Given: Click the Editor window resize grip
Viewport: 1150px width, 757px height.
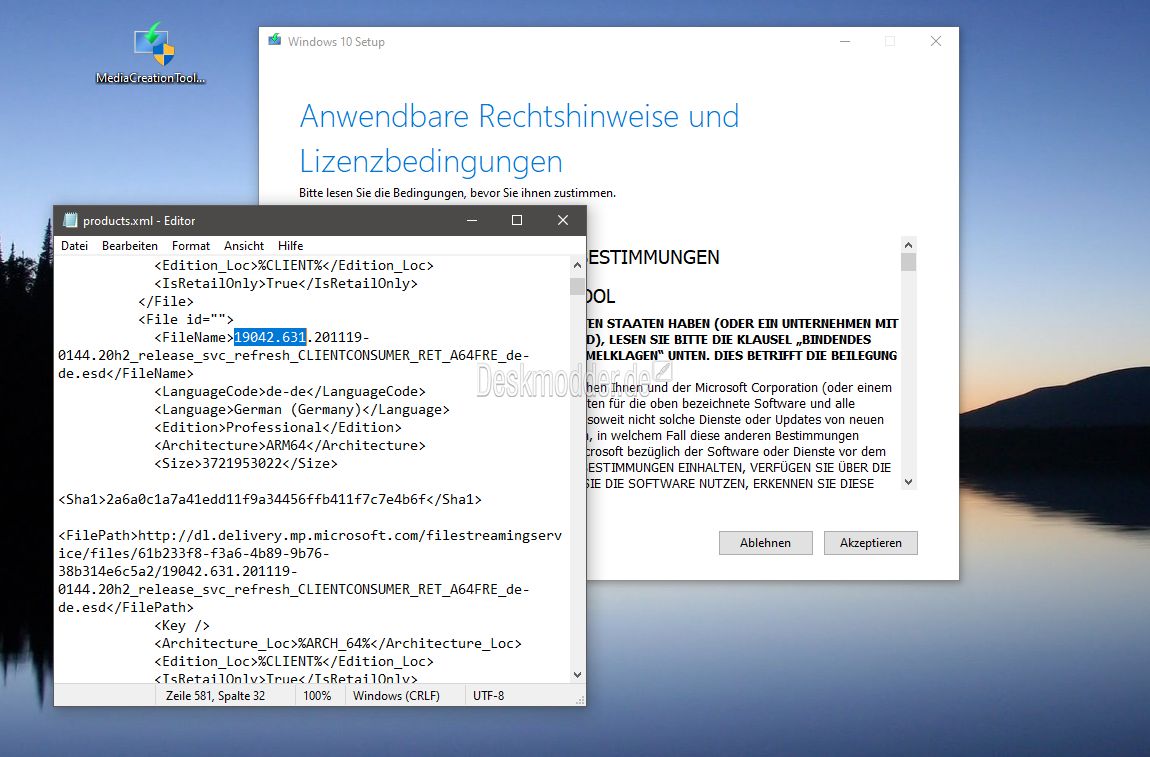Looking at the screenshot, I should tap(580, 701).
